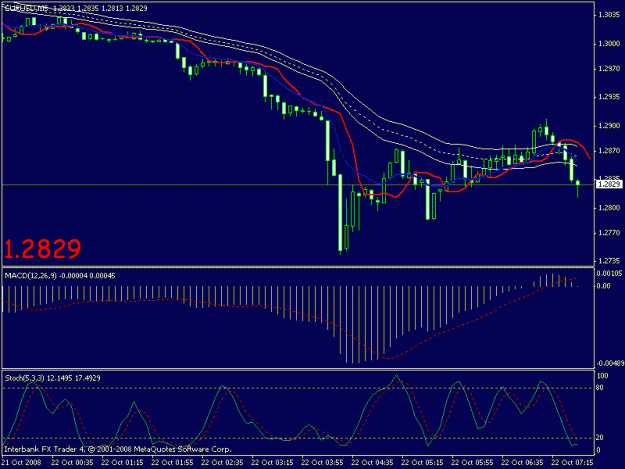Viewport: 625px width, 469px height.
Task: Click the MACD(12,26,9) indicator label
Action: 31,276
